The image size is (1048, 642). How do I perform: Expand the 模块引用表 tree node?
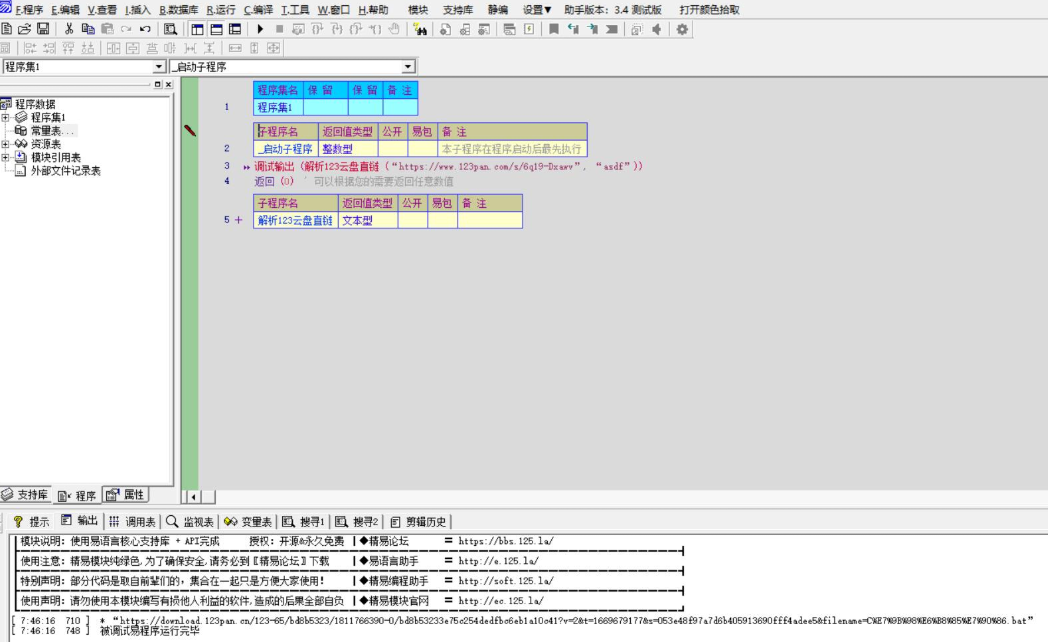[x=6, y=157]
